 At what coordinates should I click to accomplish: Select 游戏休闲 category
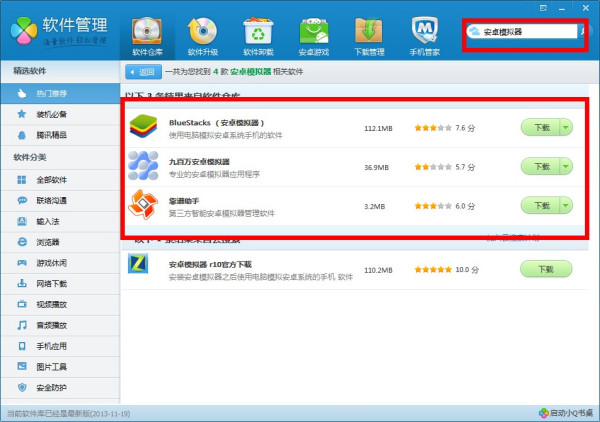point(60,262)
